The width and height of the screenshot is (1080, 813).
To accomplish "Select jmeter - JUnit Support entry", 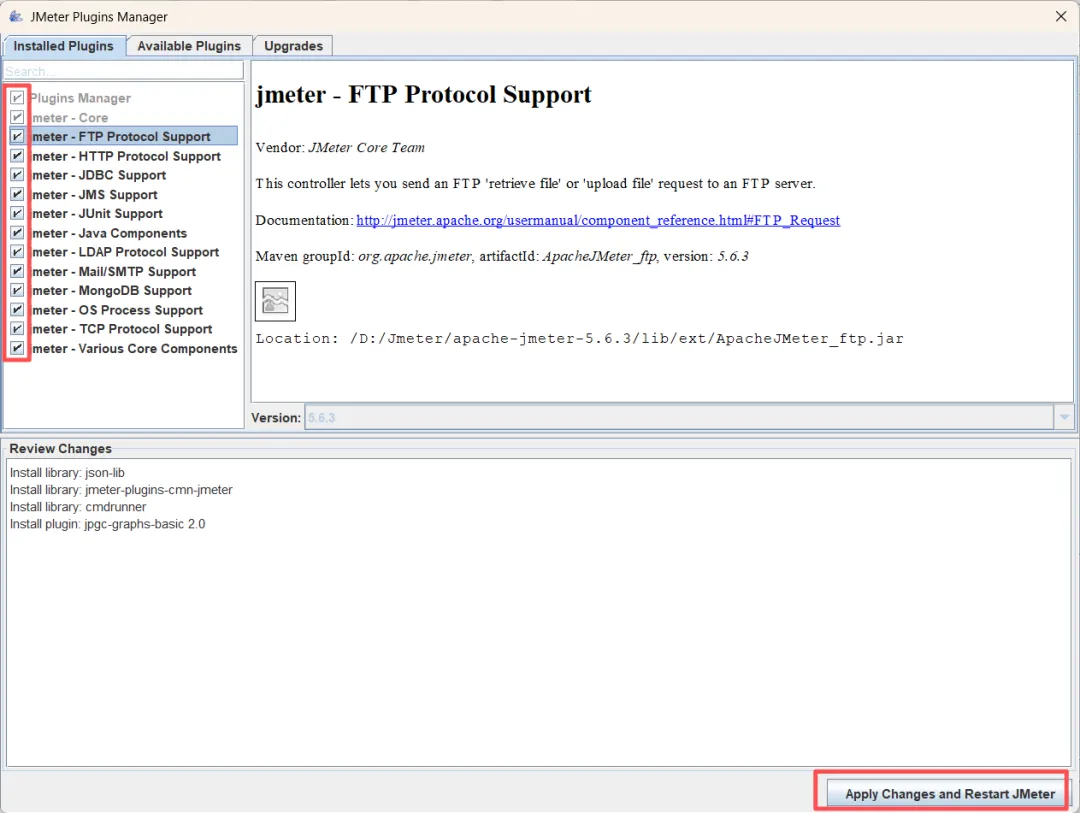I will click(x=97, y=214).
